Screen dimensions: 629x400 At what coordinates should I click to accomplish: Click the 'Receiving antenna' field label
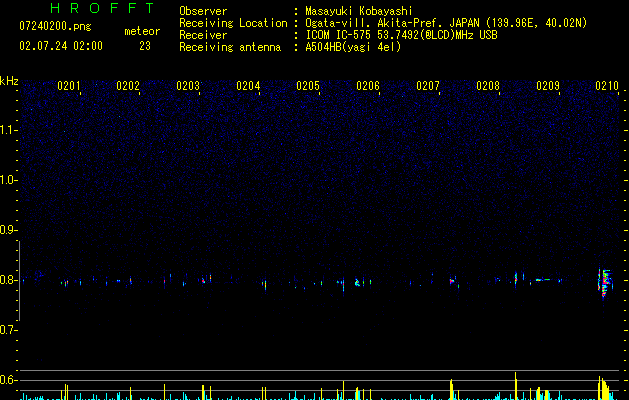pos(230,47)
